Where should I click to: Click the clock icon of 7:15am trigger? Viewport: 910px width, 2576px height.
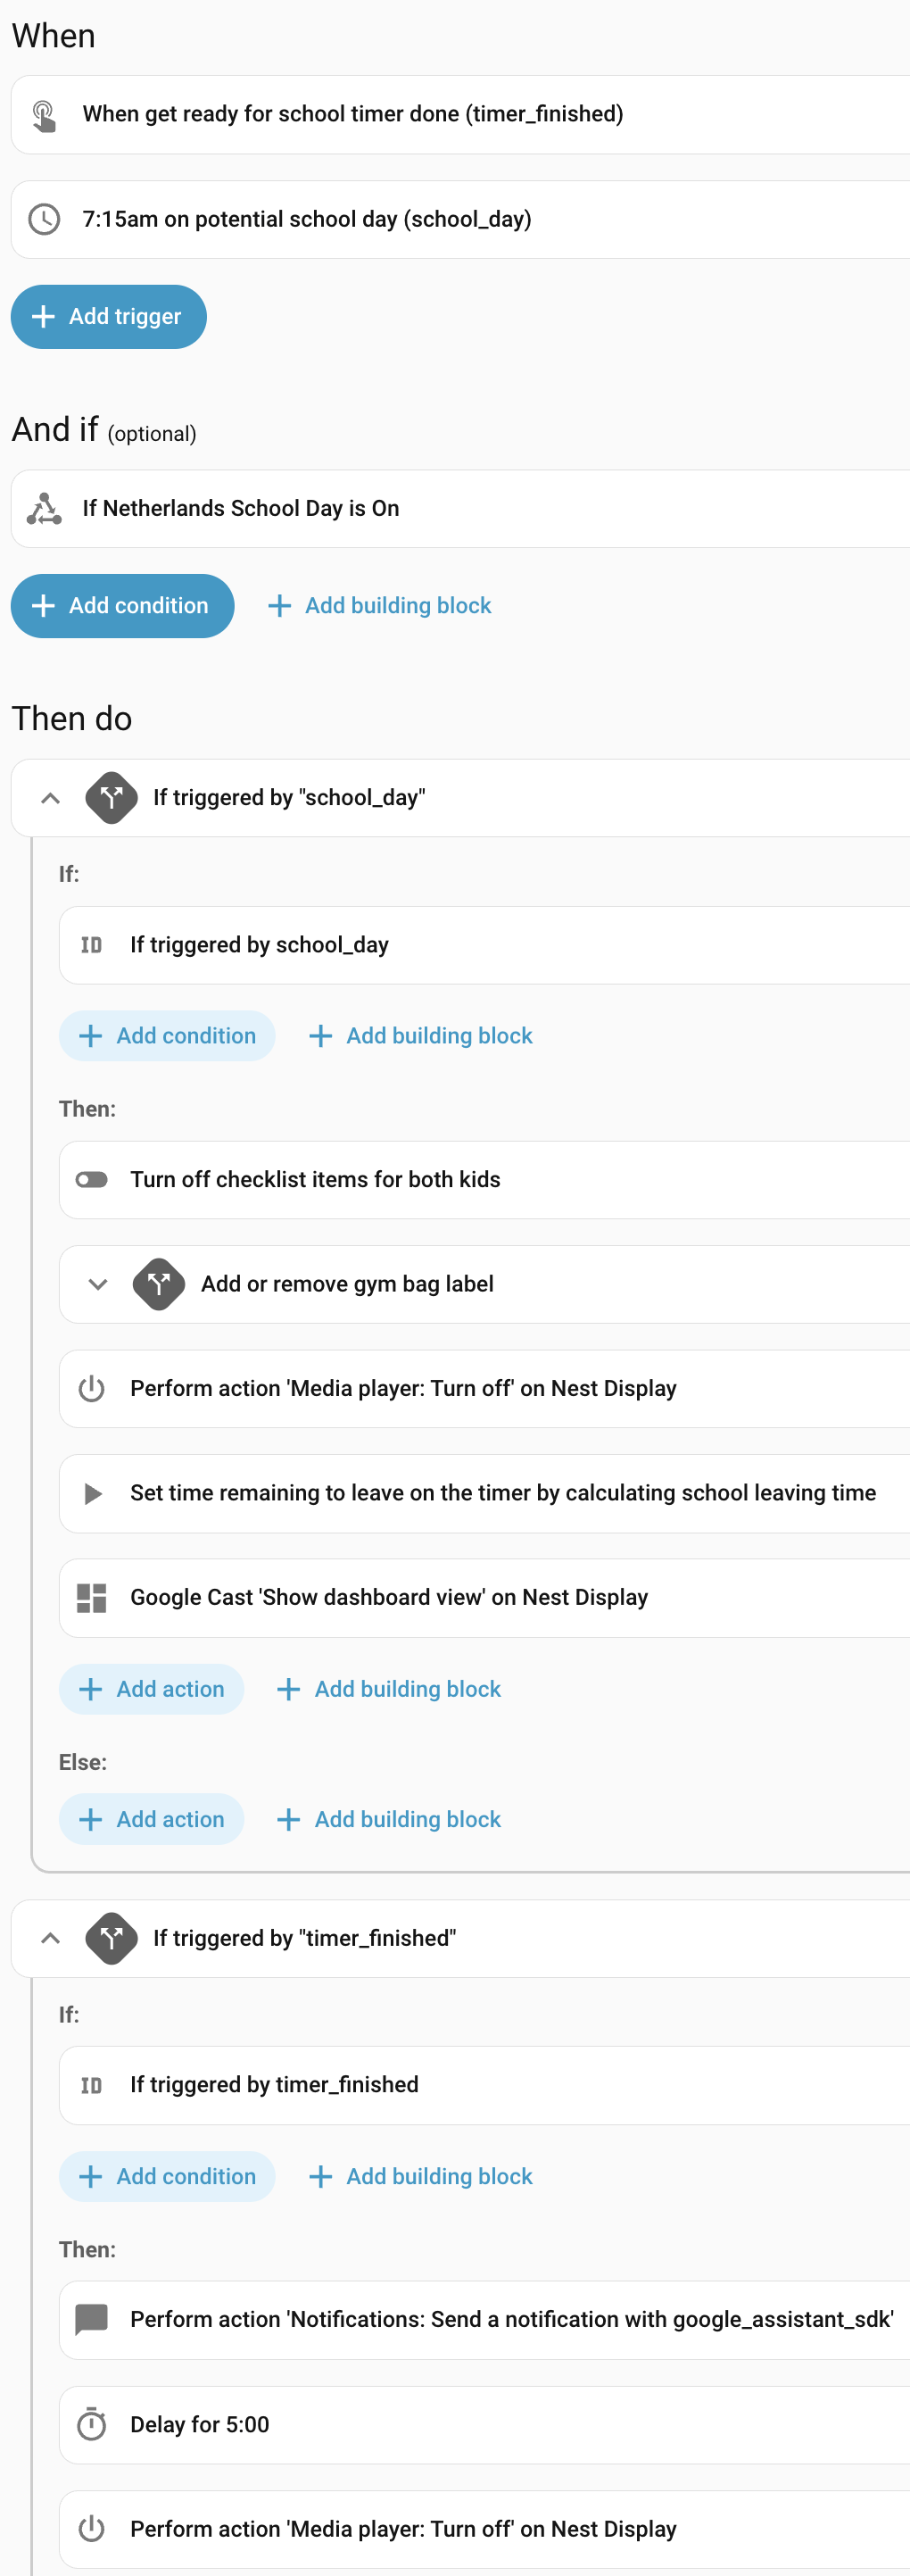(44, 219)
